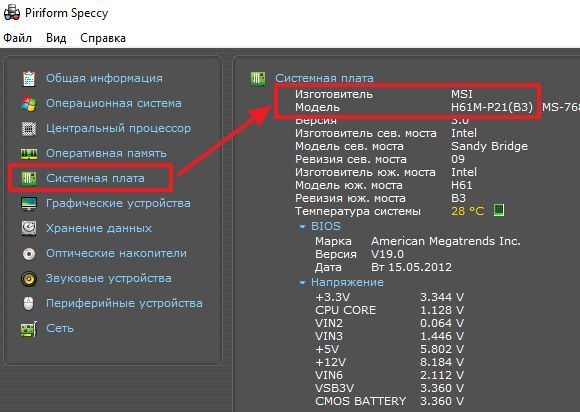This screenshot has width=580, height=412.
Task: Open Периферийные устройства section
Action: click(124, 303)
